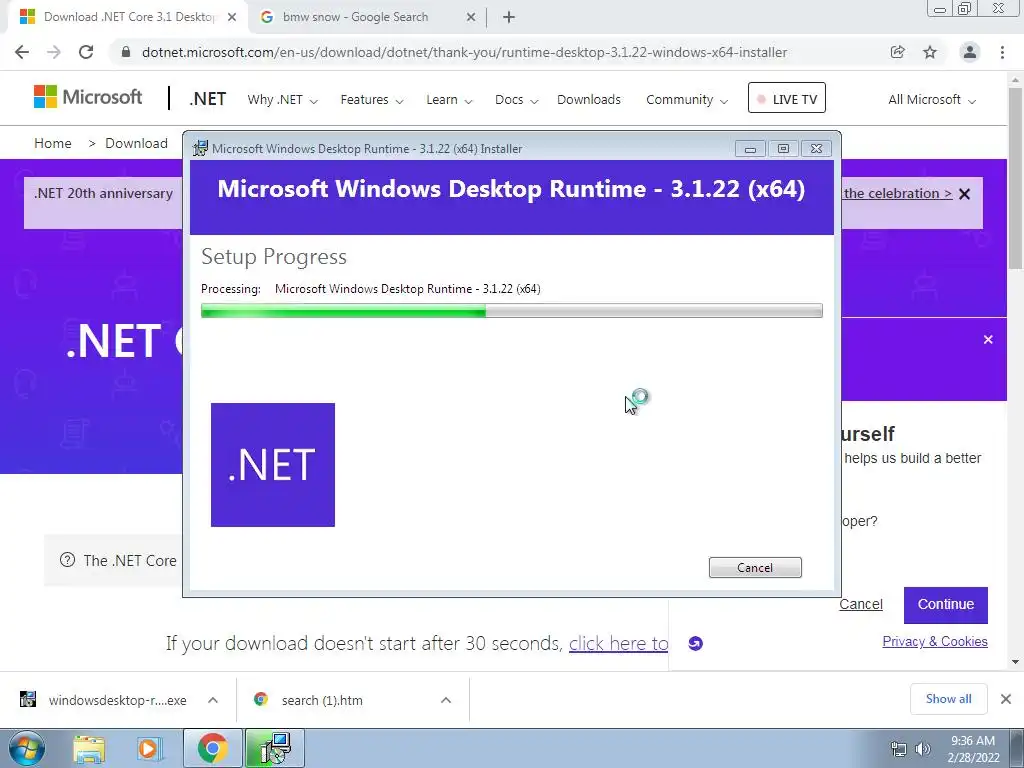Image resolution: width=1024 pixels, height=768 pixels.
Task: Expand the Docs menu
Action: tap(516, 100)
